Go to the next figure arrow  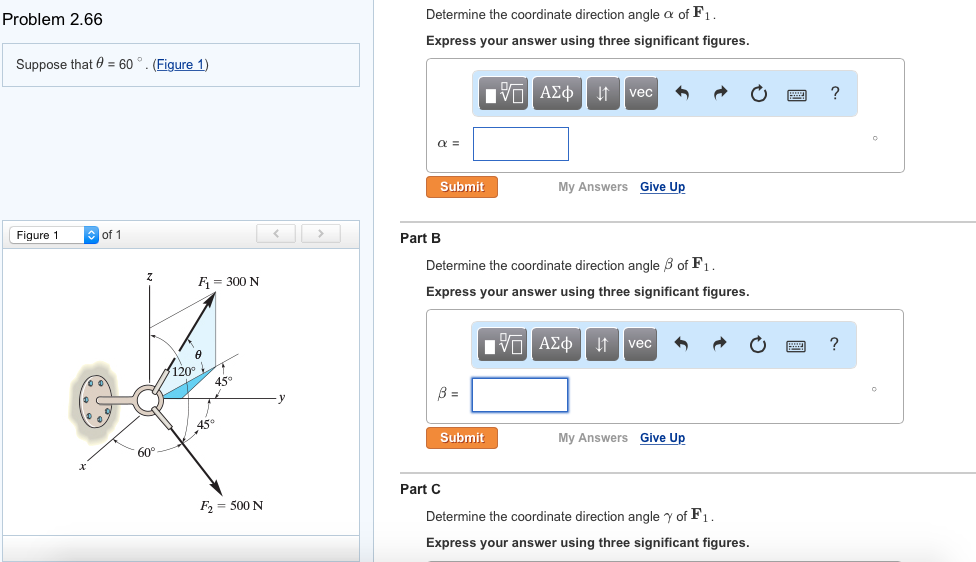pos(320,234)
